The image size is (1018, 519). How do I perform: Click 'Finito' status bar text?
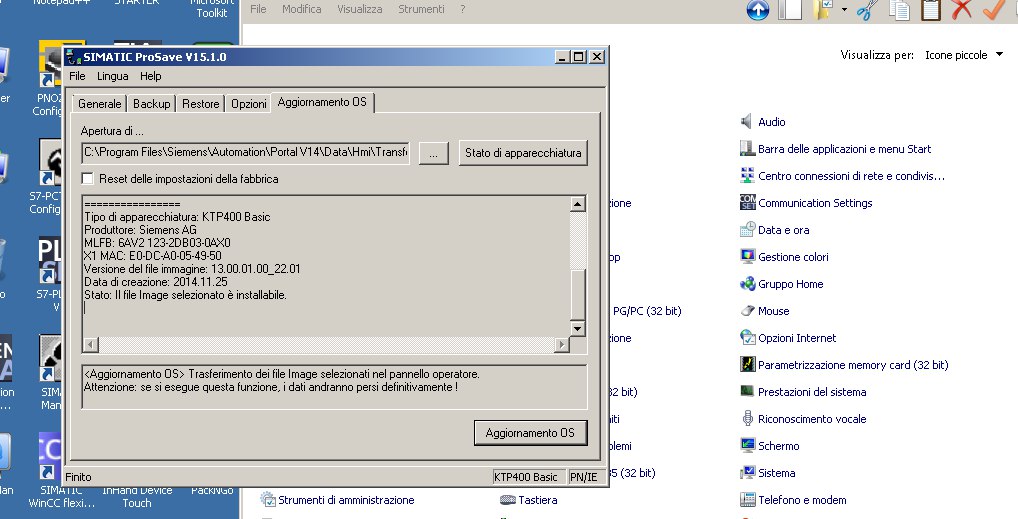pos(78,477)
